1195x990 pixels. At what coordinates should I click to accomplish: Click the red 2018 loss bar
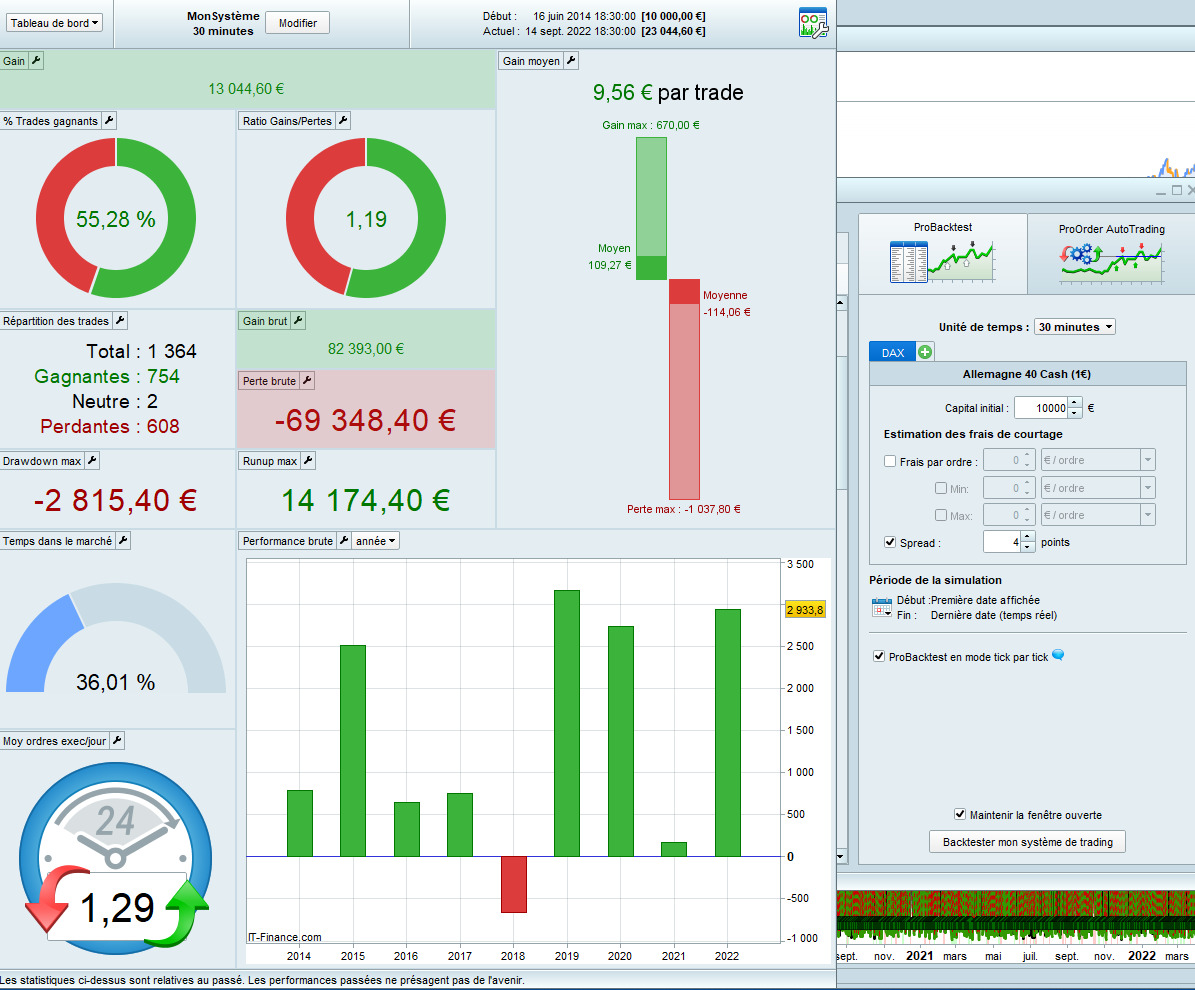(514, 884)
